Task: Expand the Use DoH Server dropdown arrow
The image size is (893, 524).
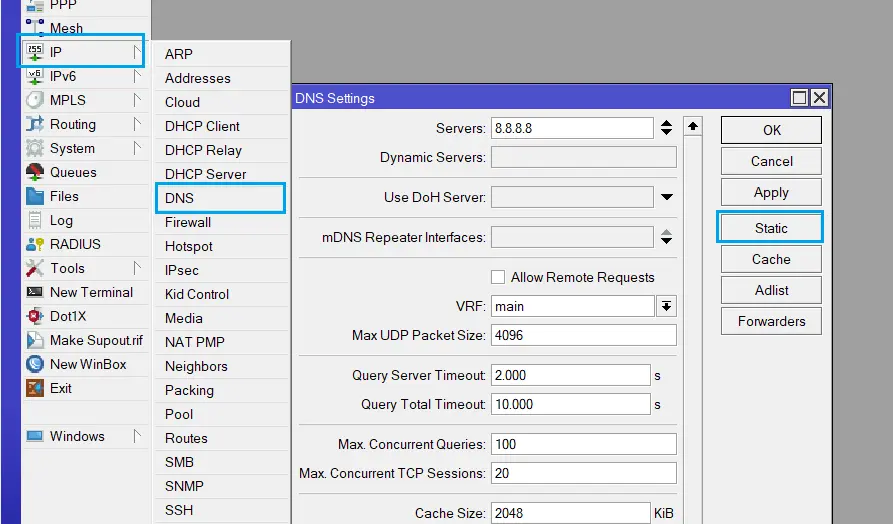Action: click(x=667, y=197)
